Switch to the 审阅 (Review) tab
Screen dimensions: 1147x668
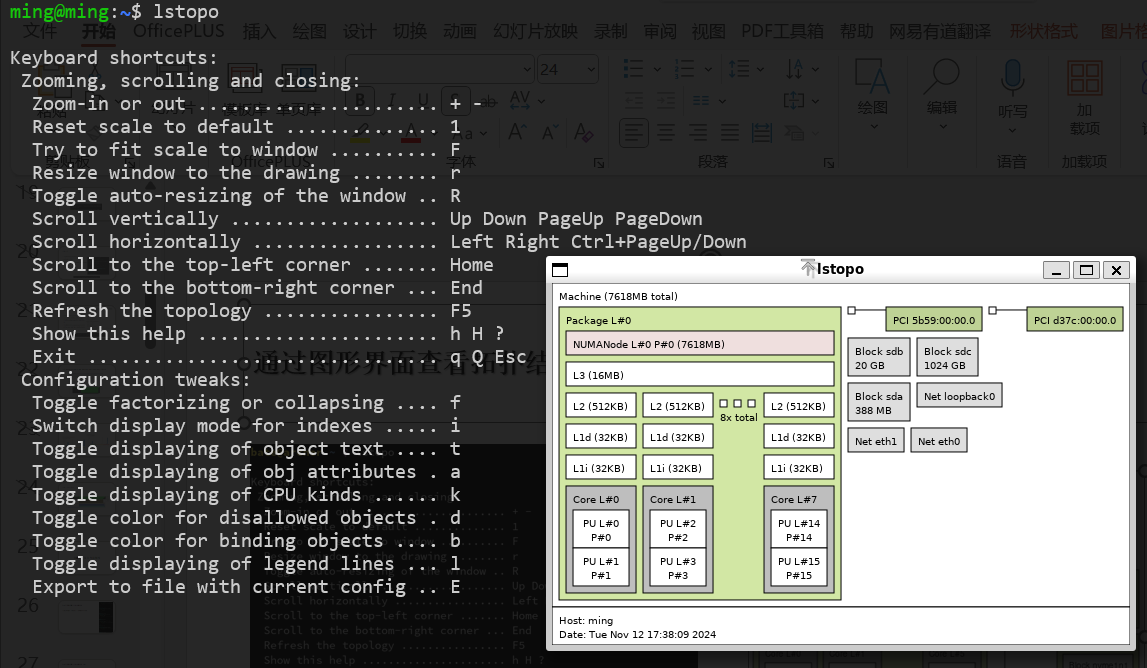660,31
